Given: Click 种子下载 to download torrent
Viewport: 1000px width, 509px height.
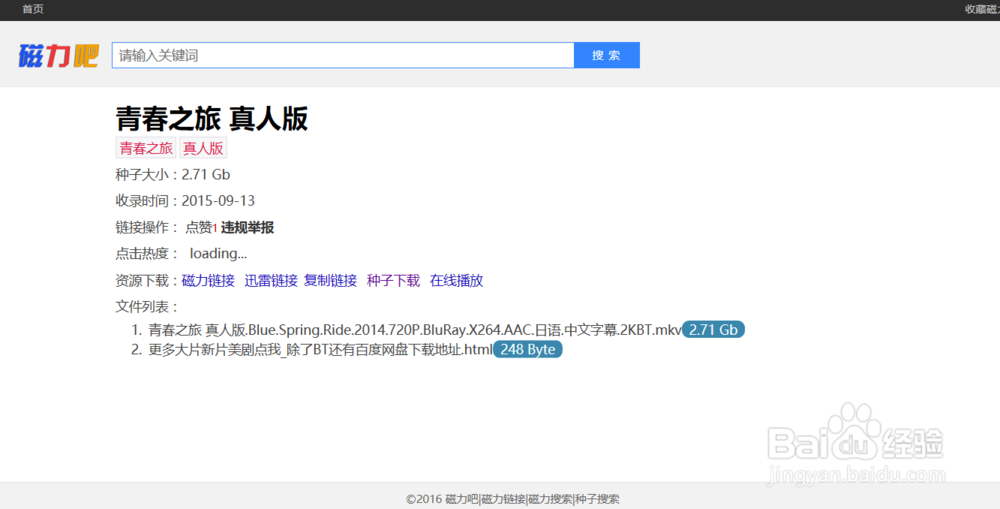Looking at the screenshot, I should pos(393,281).
